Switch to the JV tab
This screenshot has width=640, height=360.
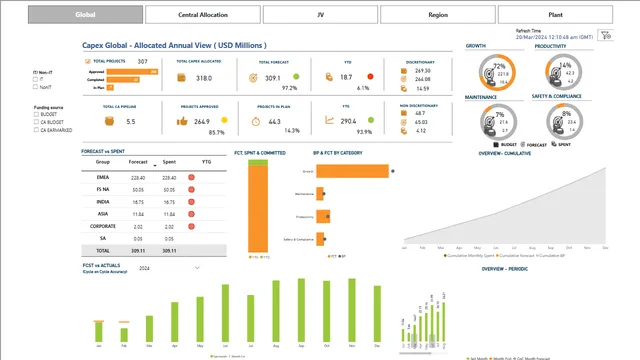click(x=320, y=15)
